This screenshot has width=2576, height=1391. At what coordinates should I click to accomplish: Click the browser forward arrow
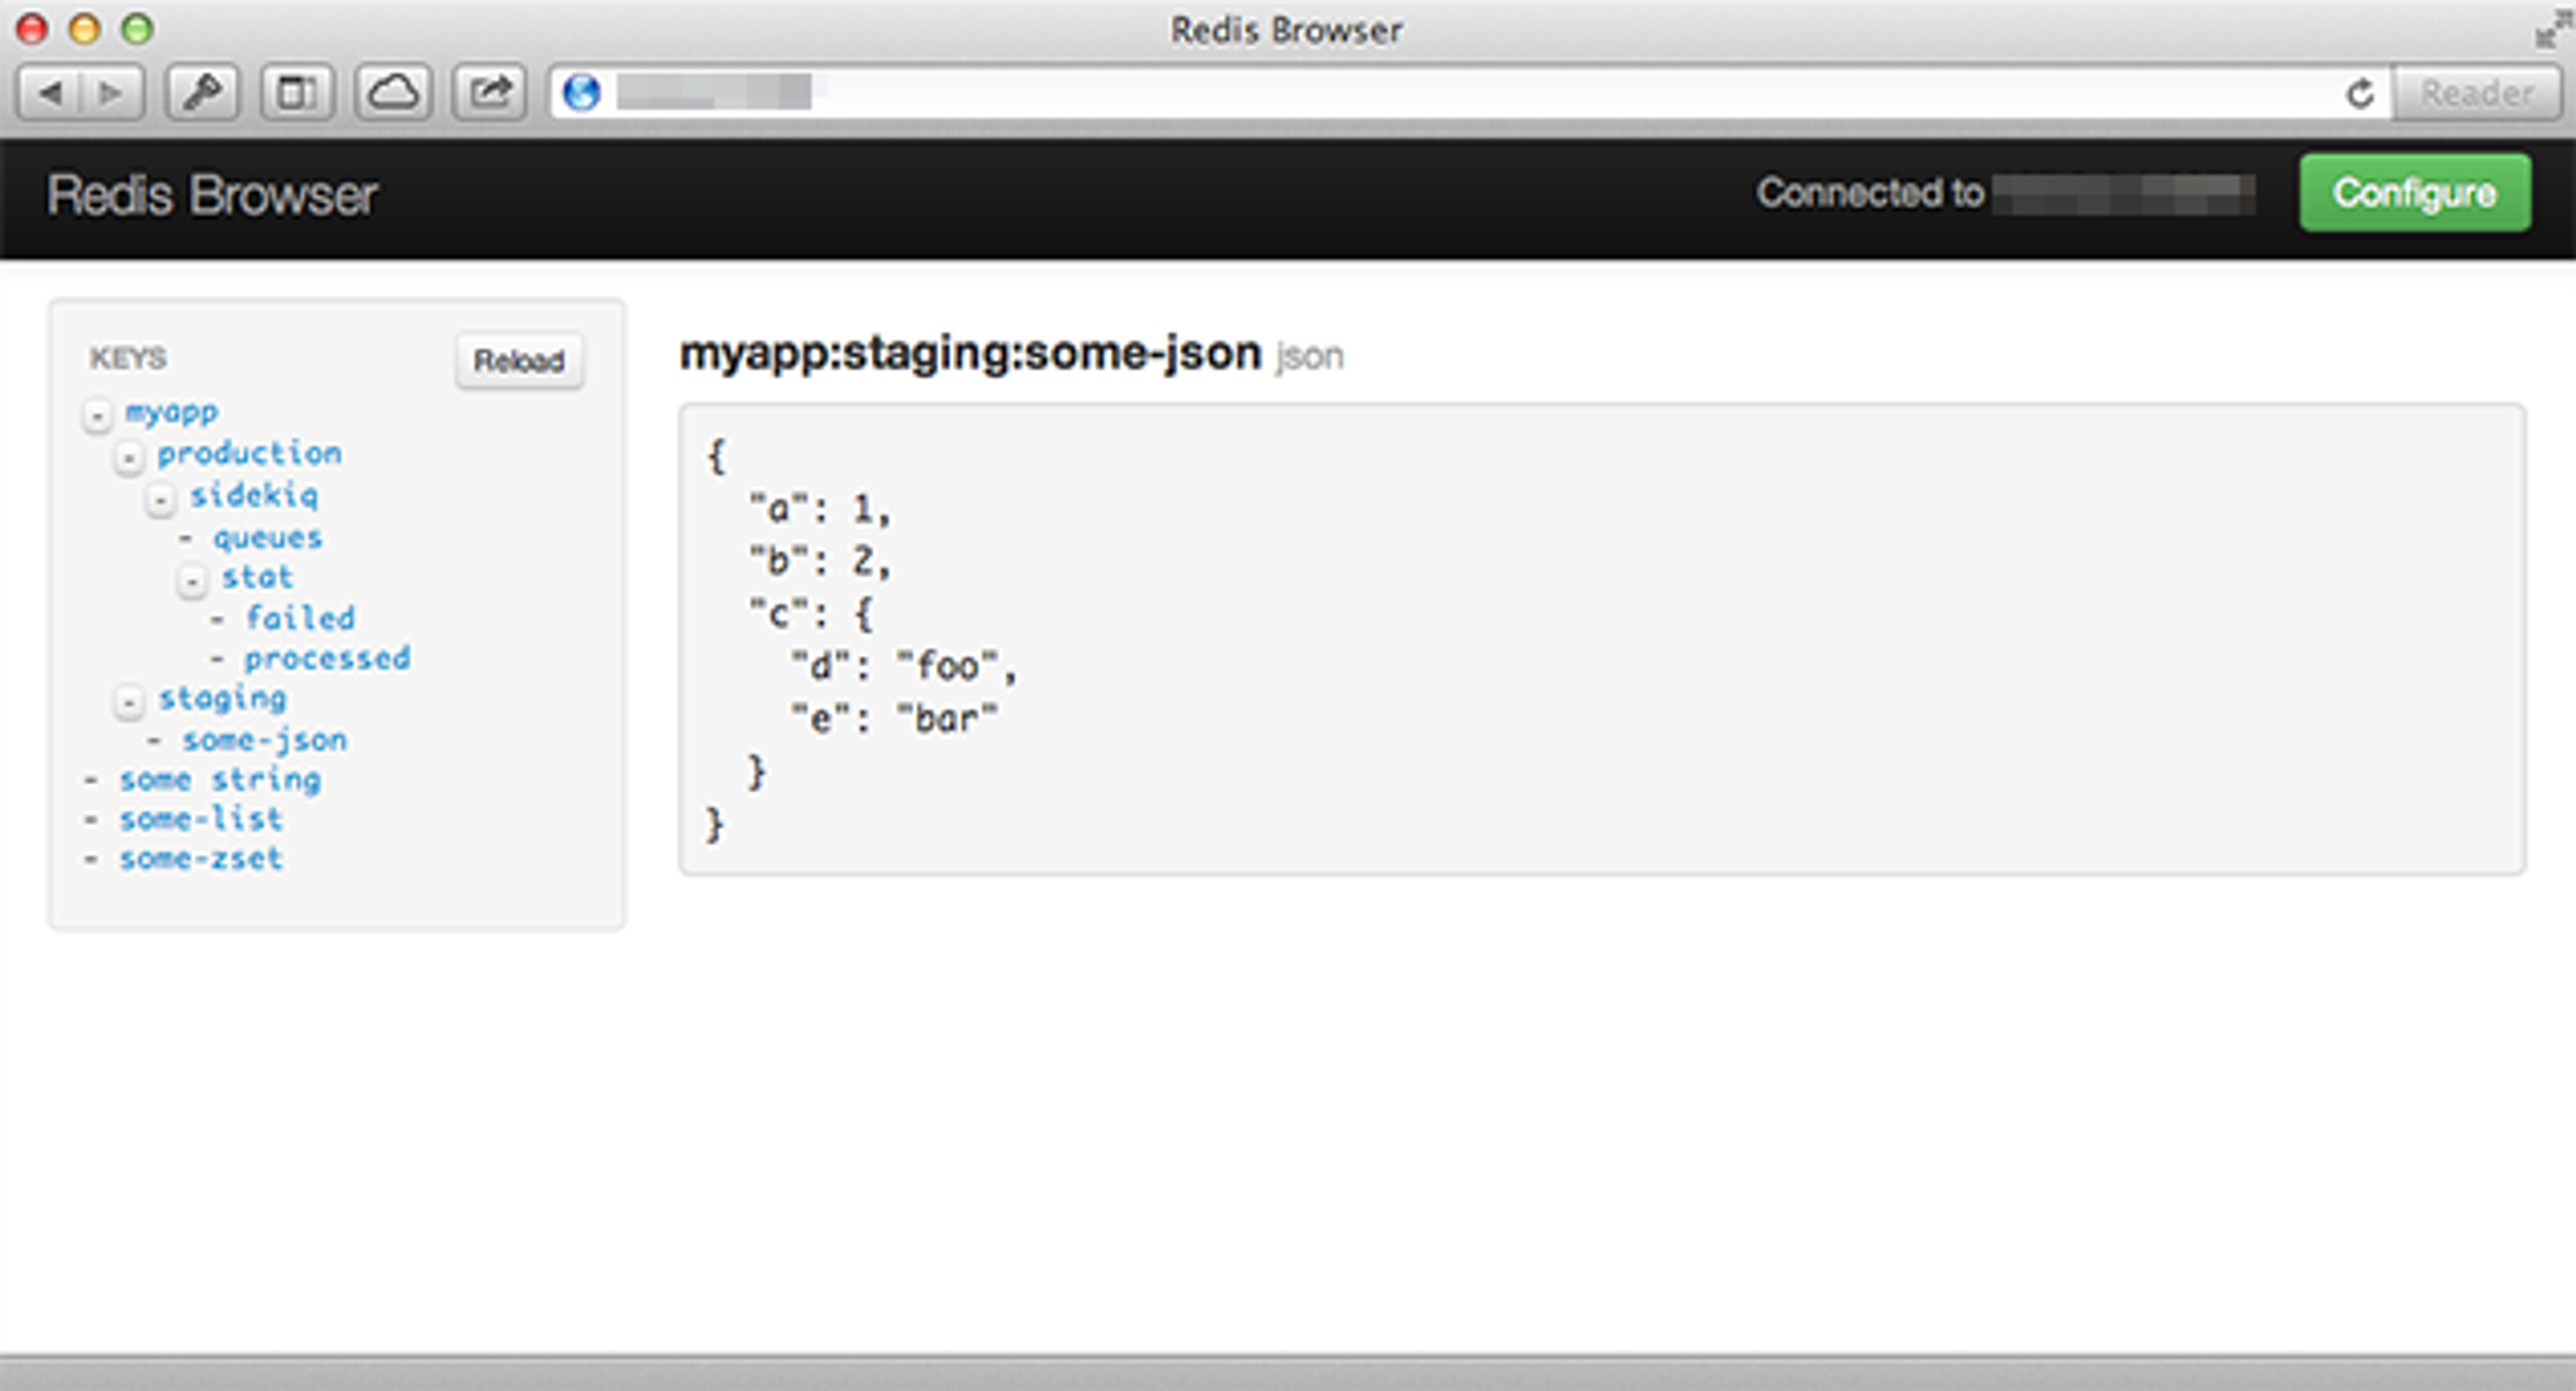click(x=110, y=93)
